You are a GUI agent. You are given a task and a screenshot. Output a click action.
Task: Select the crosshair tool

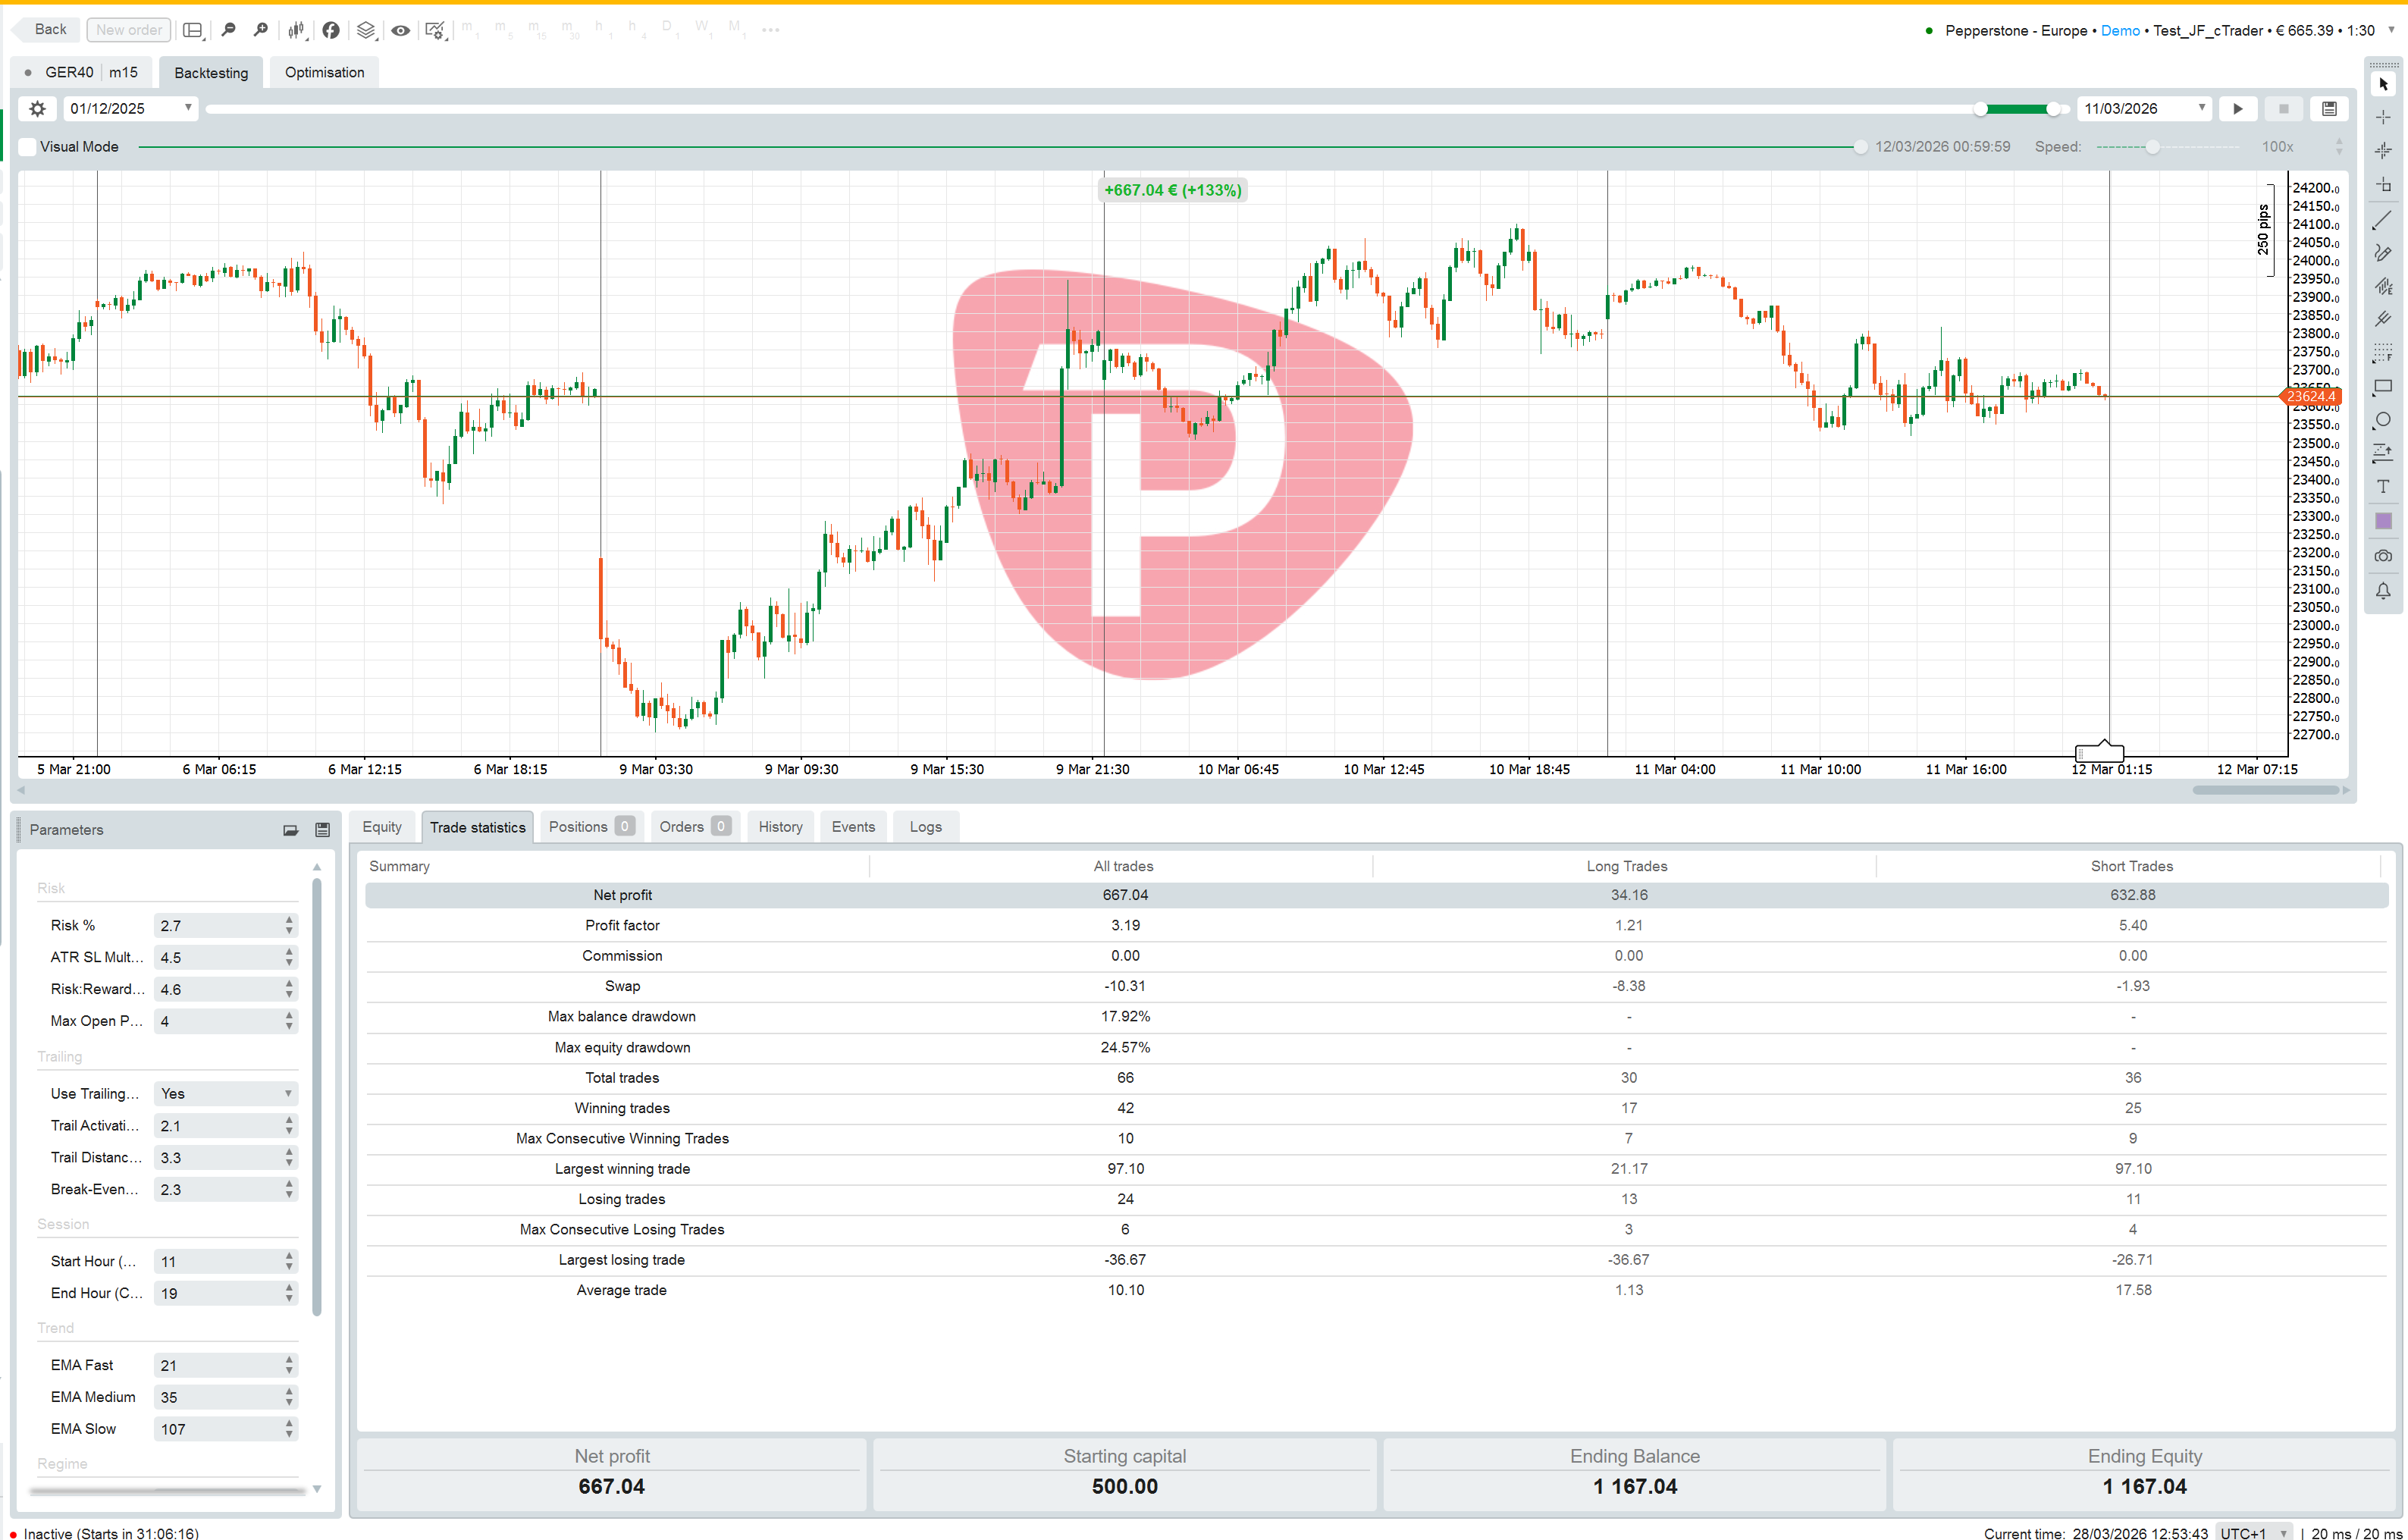2382,118
